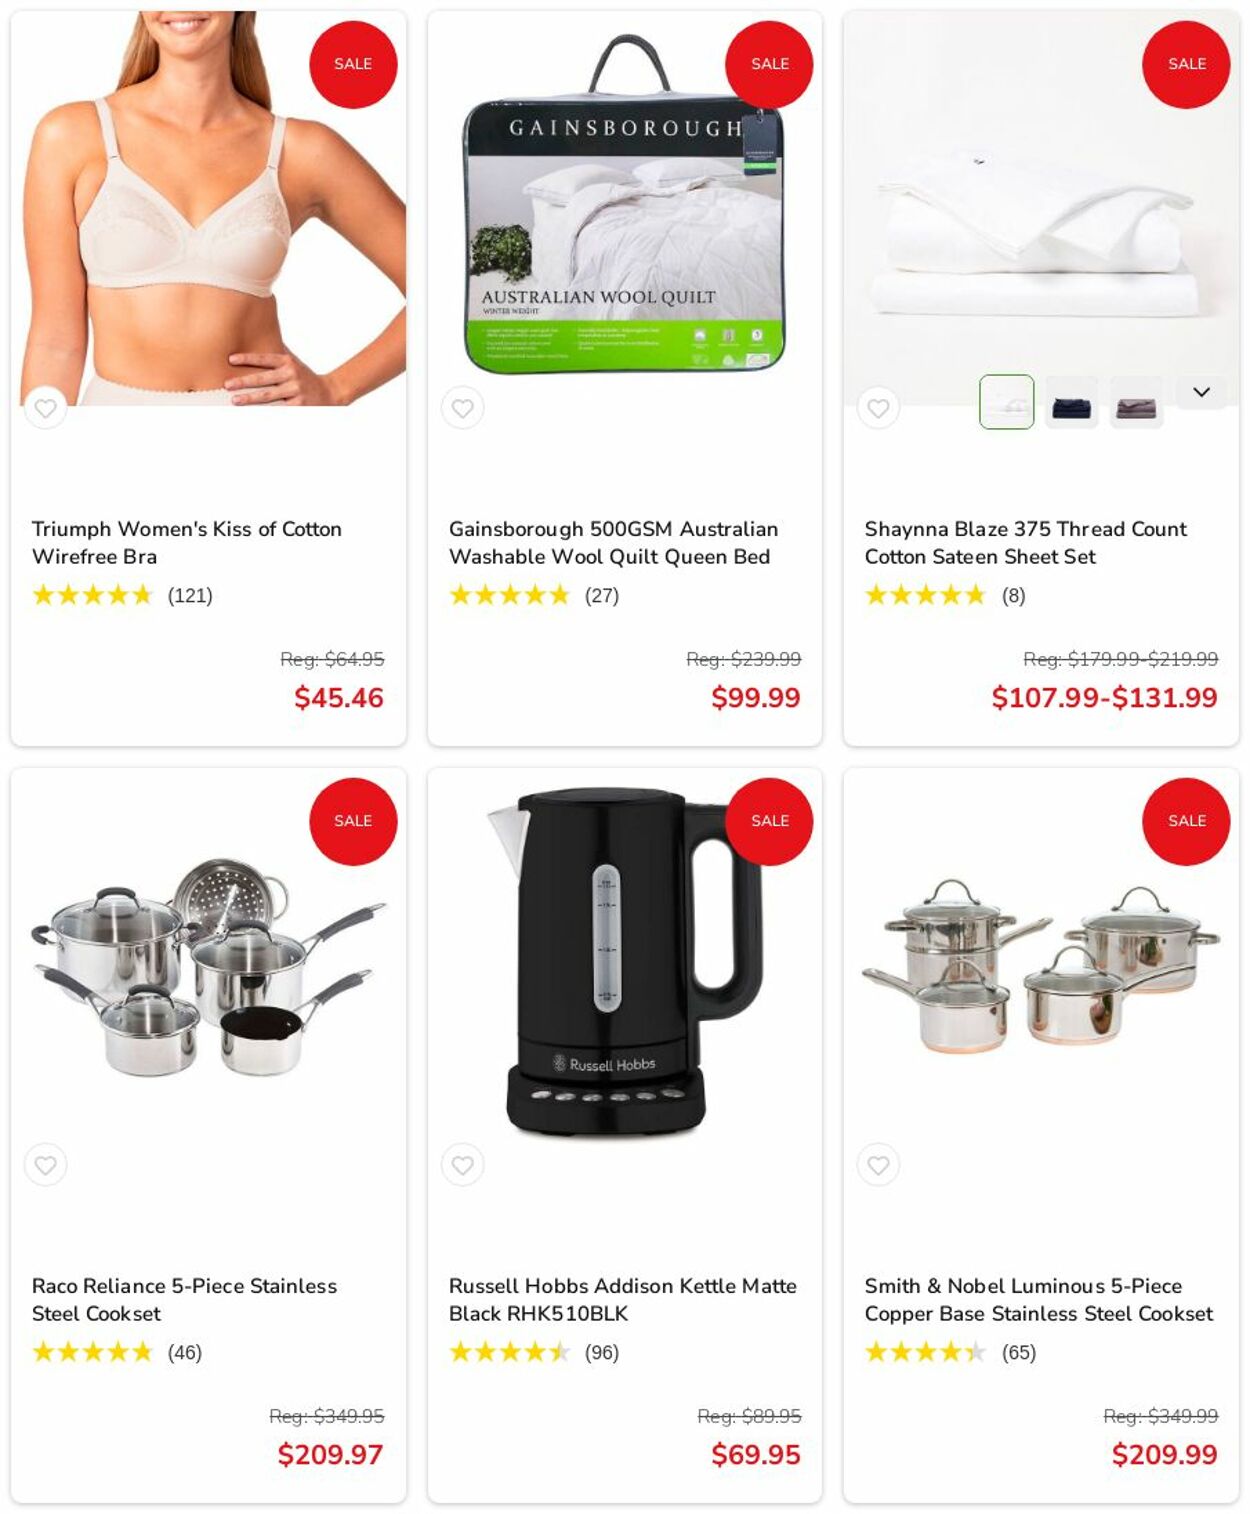The image size is (1250, 1514).
Task: Open Triumph Women's Kiss of Cotton Bra link
Action: click(187, 542)
